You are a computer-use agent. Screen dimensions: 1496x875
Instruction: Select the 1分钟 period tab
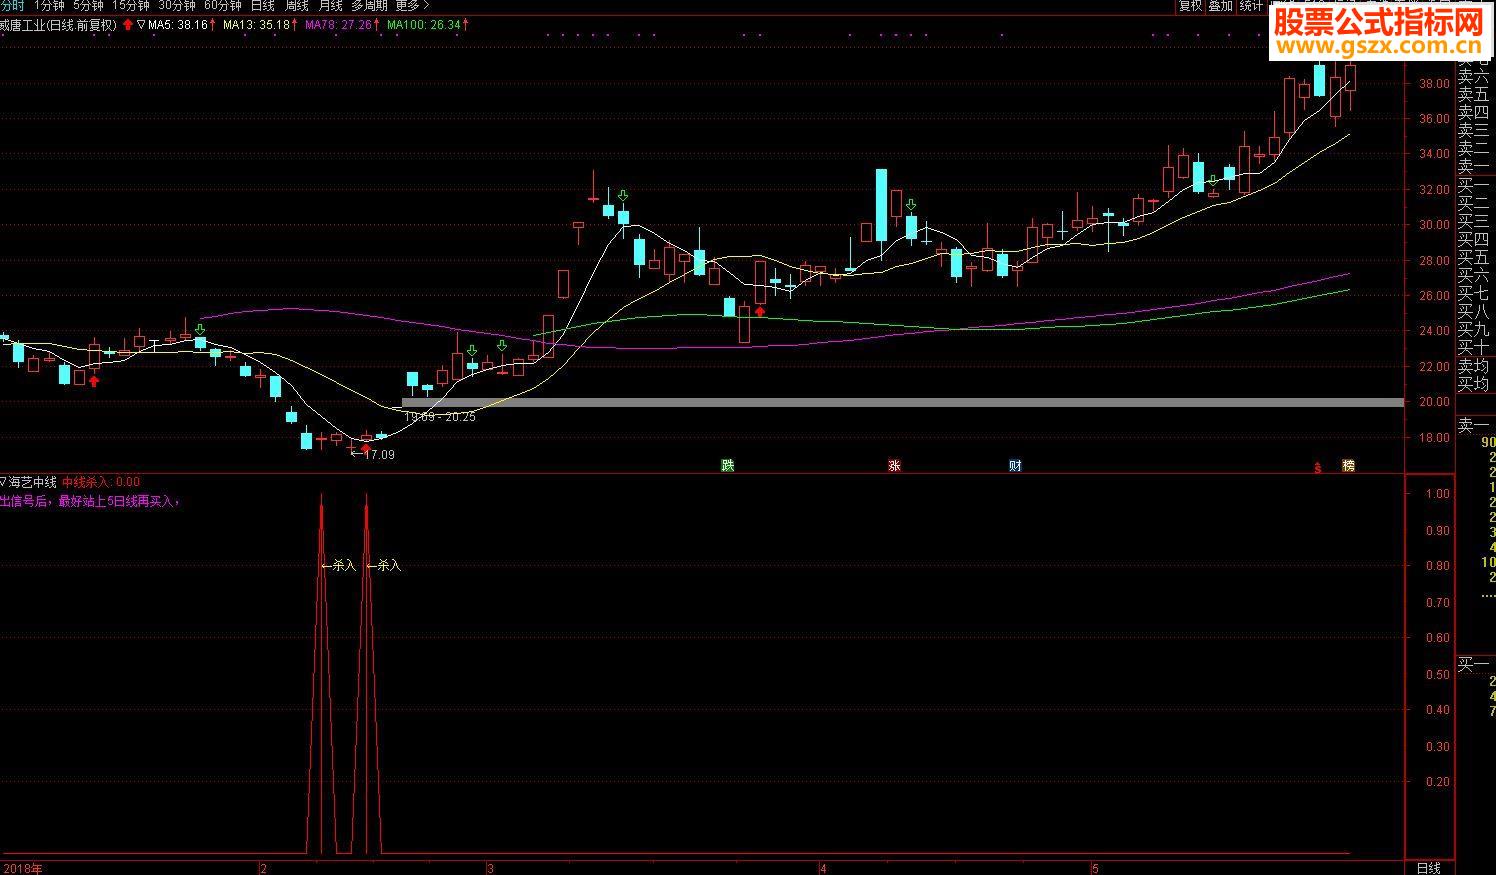(49, 6)
